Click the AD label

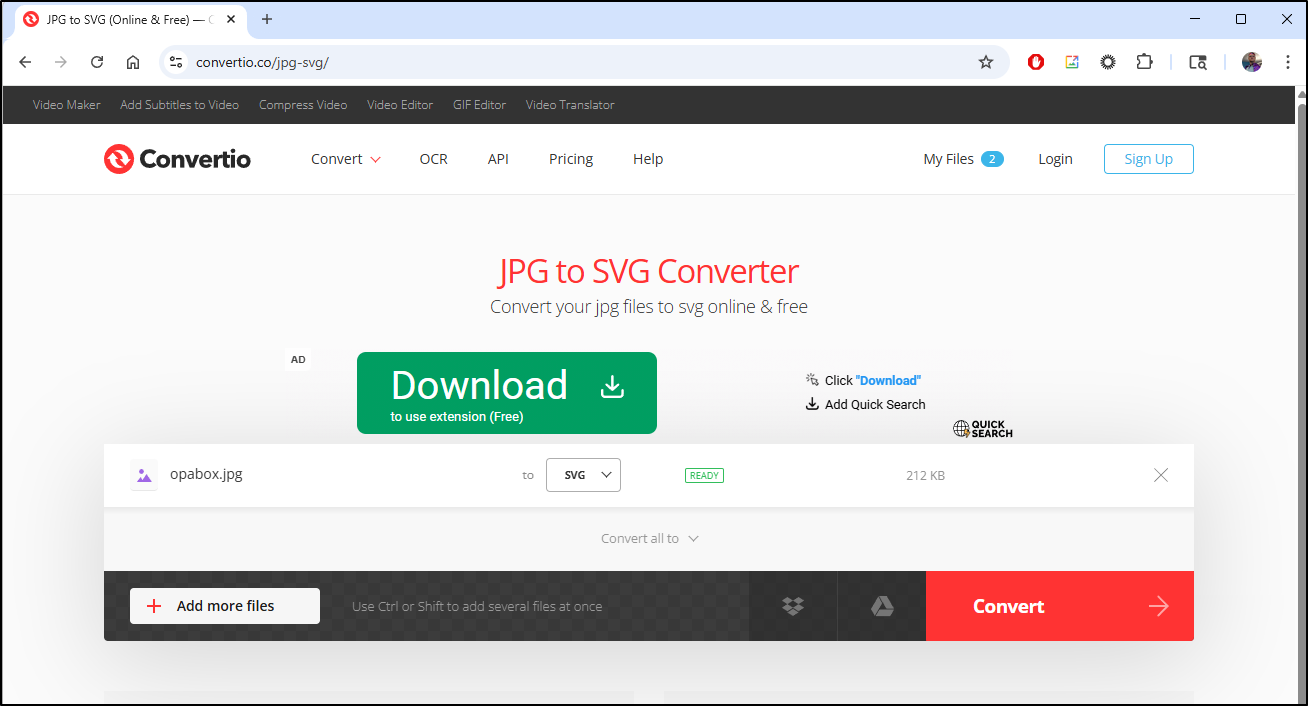point(298,360)
